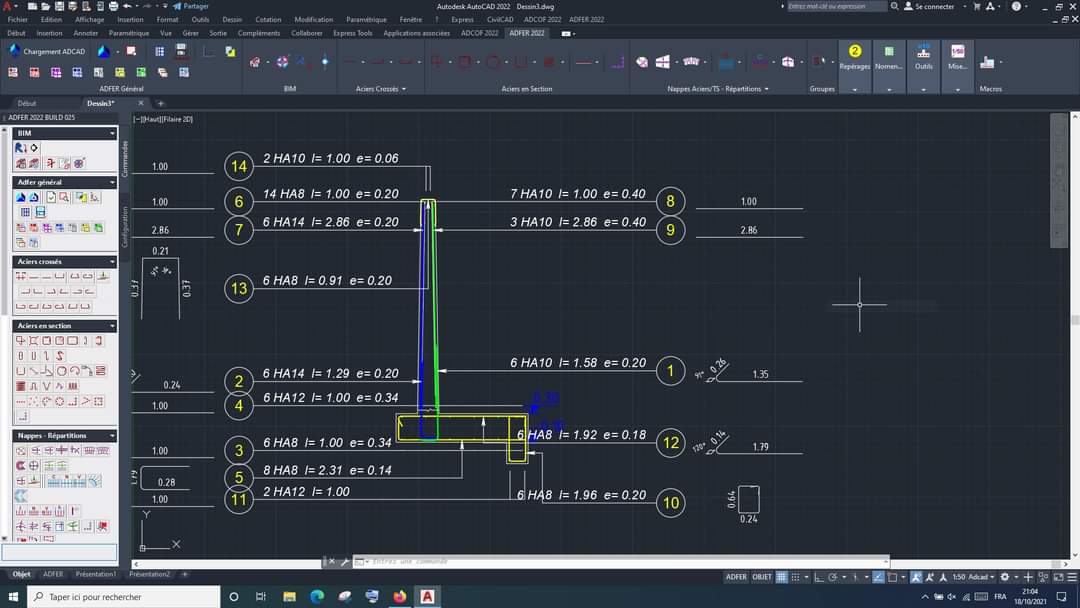This screenshot has height=608, width=1080.
Task: Toggle OBJET model space button
Action: point(762,577)
